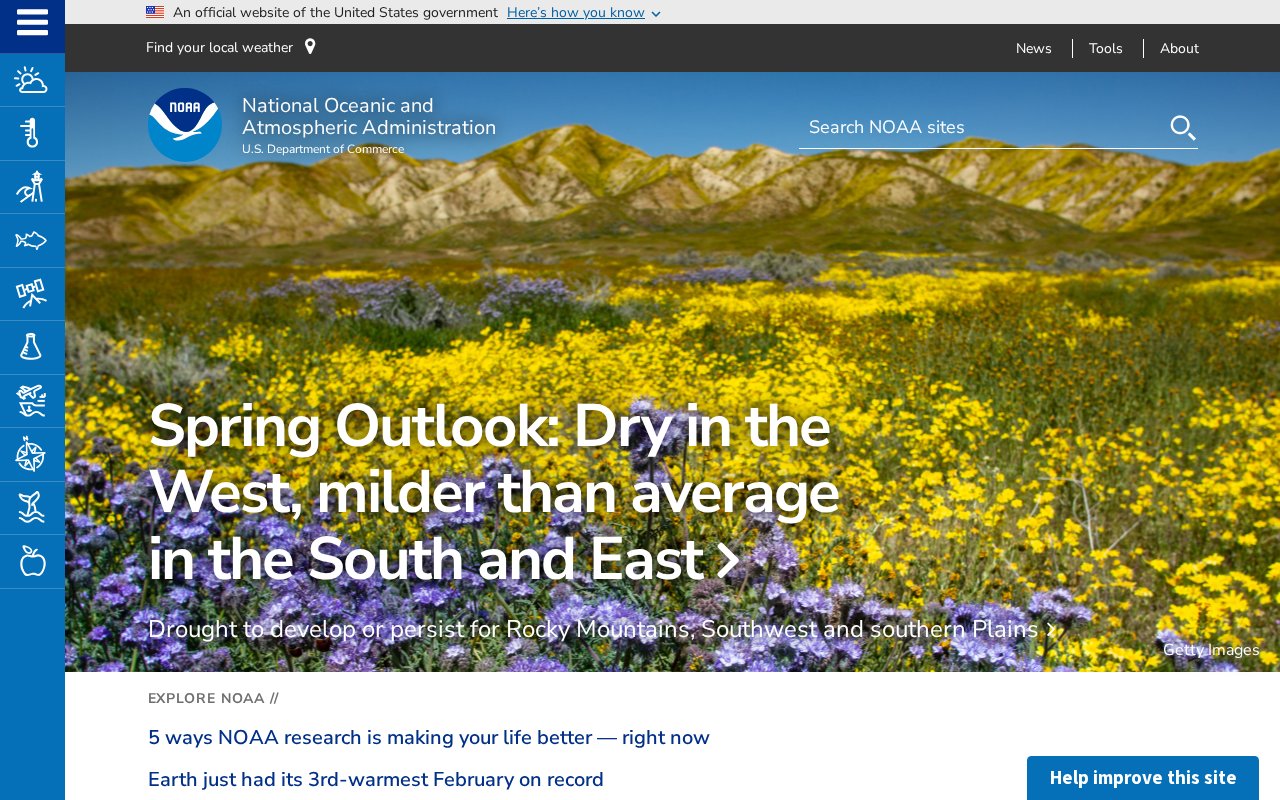Open the Charting compass rose icon
This screenshot has height=800, width=1280.
[x=32, y=454]
